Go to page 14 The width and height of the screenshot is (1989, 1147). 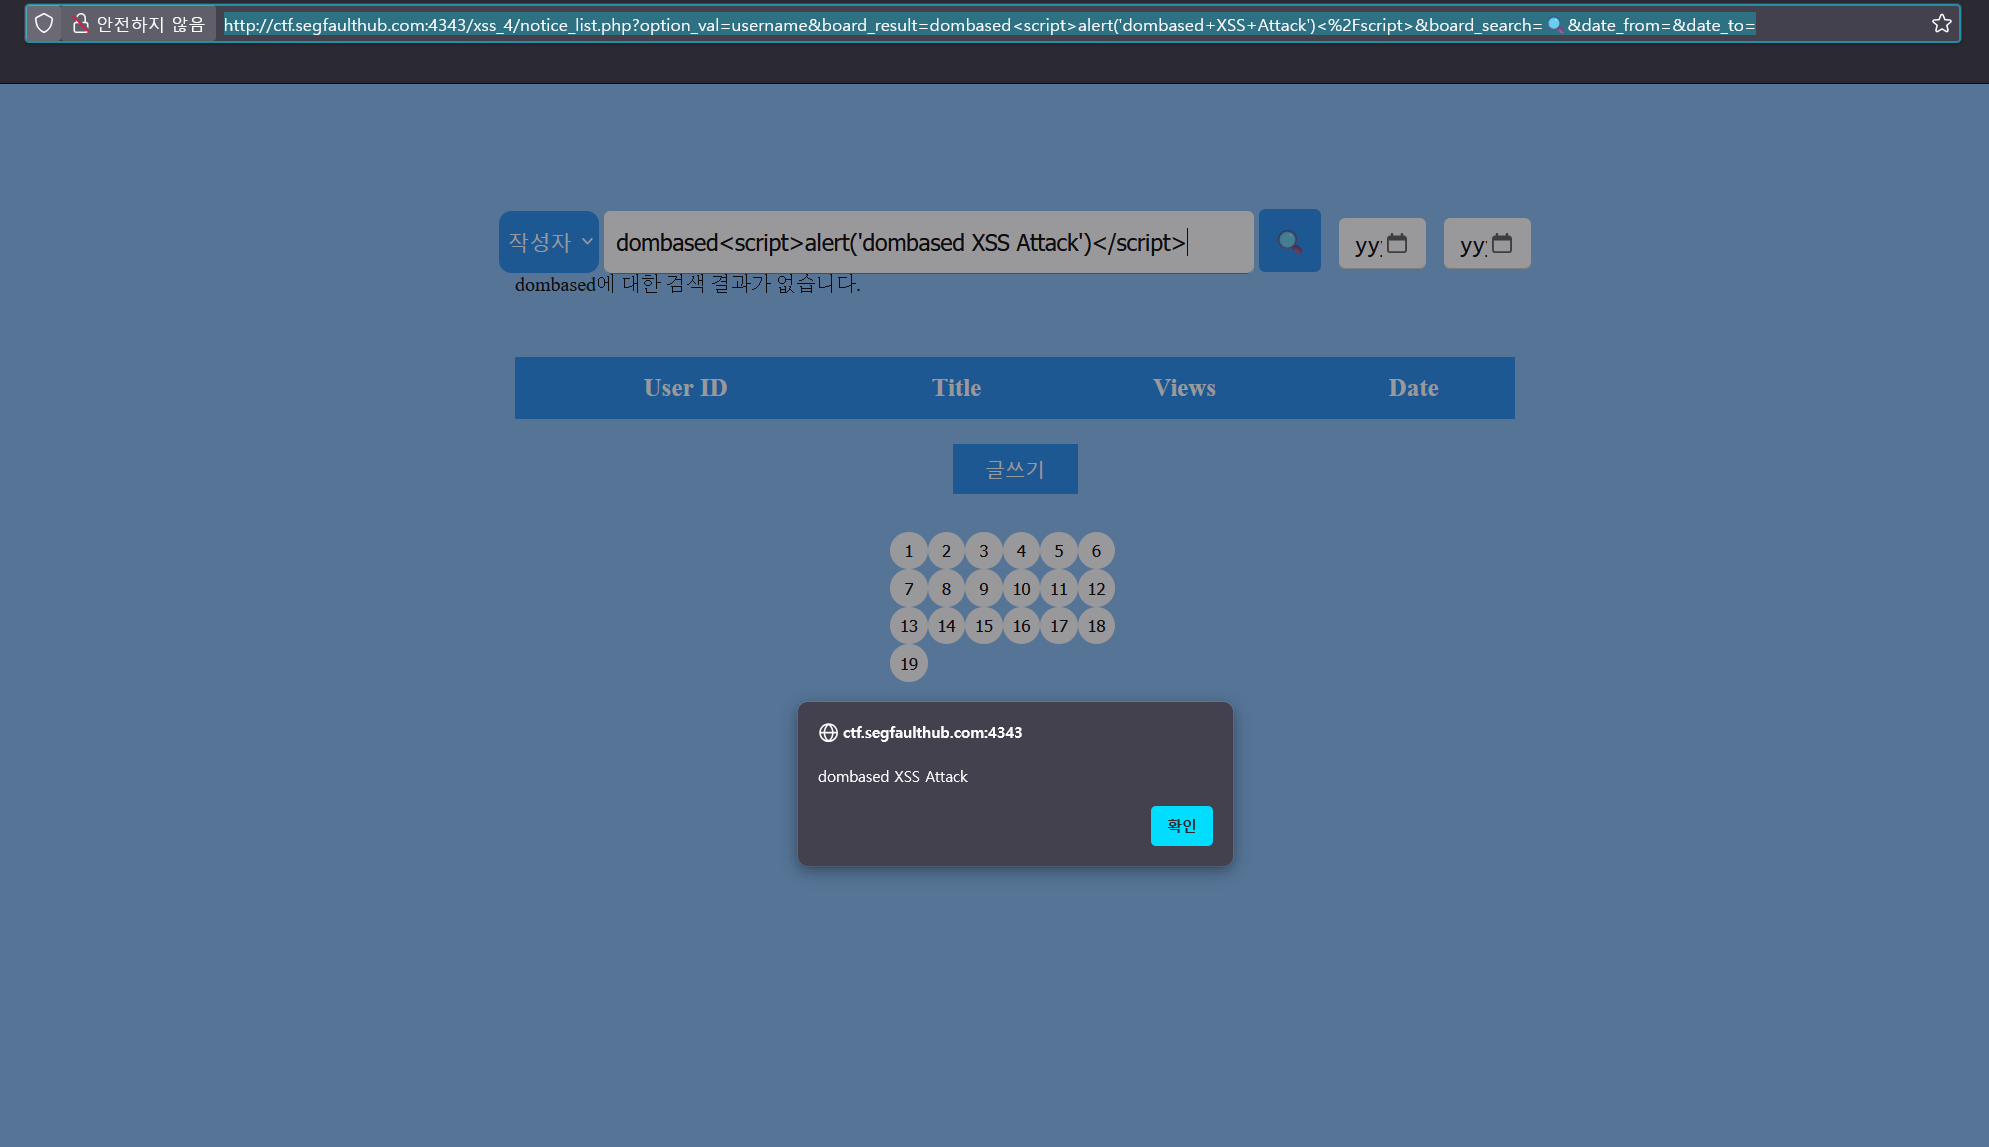(946, 626)
